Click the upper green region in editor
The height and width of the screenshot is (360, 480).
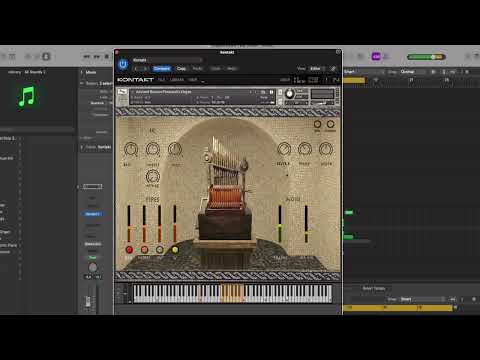pyautogui.click(x=349, y=212)
